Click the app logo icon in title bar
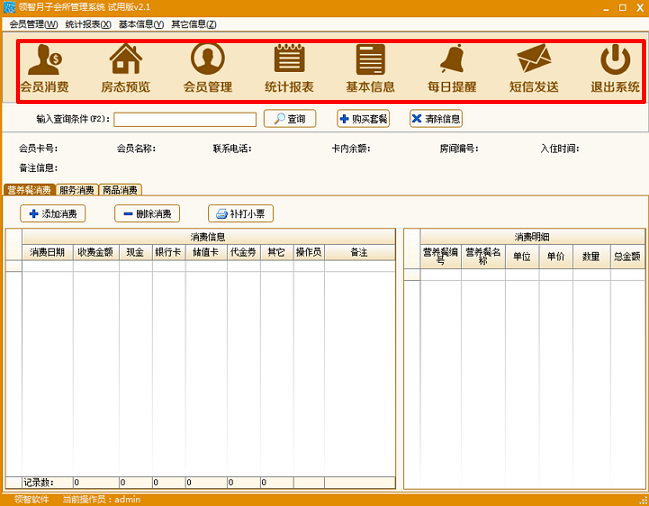This screenshot has height=506, width=649. click(x=9, y=7)
